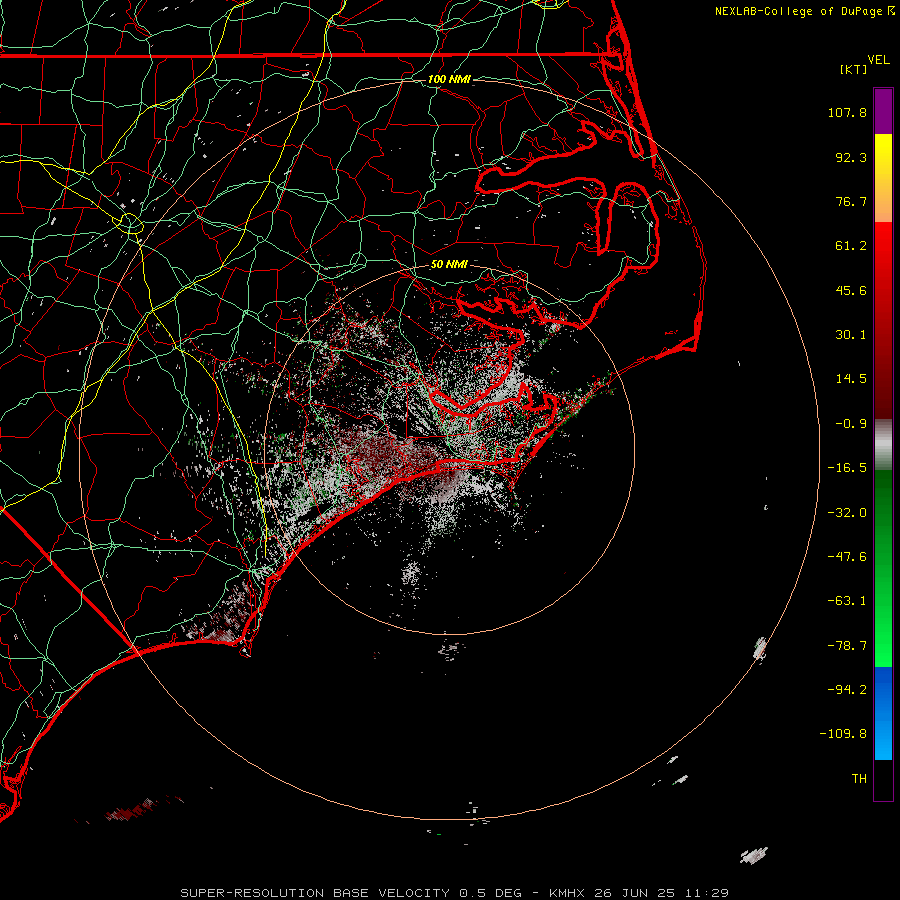Viewport: 900px width, 900px height.
Task: Click the [KT] units label
Action: tap(854, 69)
